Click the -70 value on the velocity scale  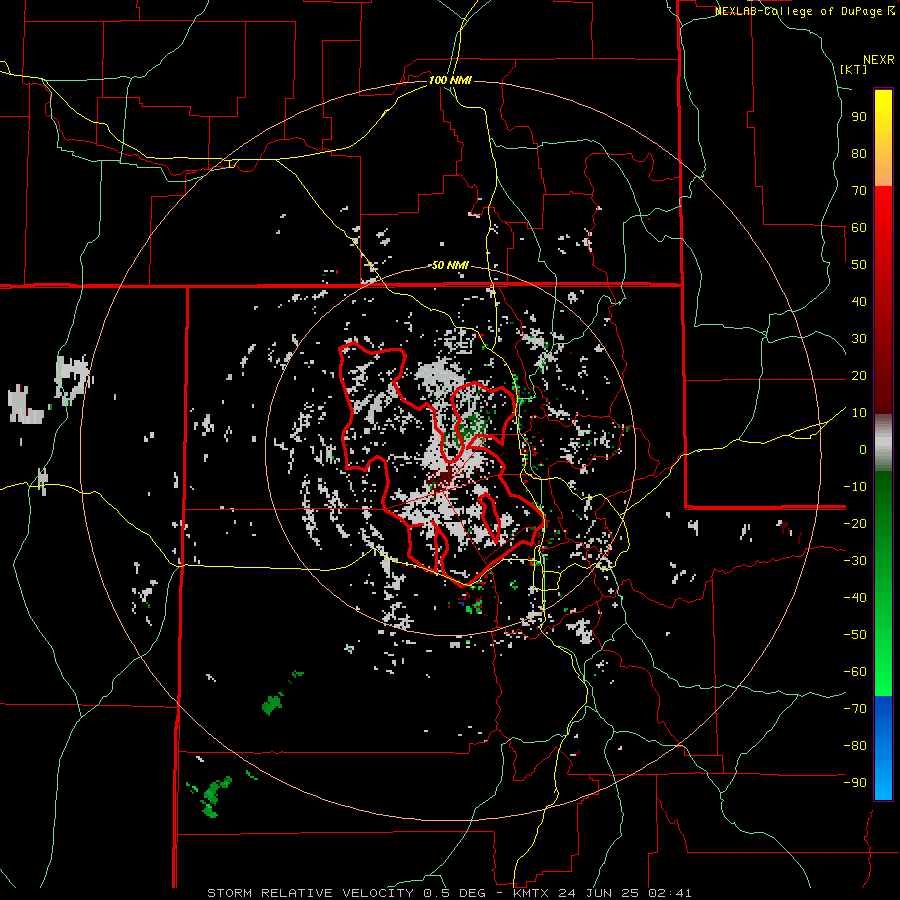point(855,708)
